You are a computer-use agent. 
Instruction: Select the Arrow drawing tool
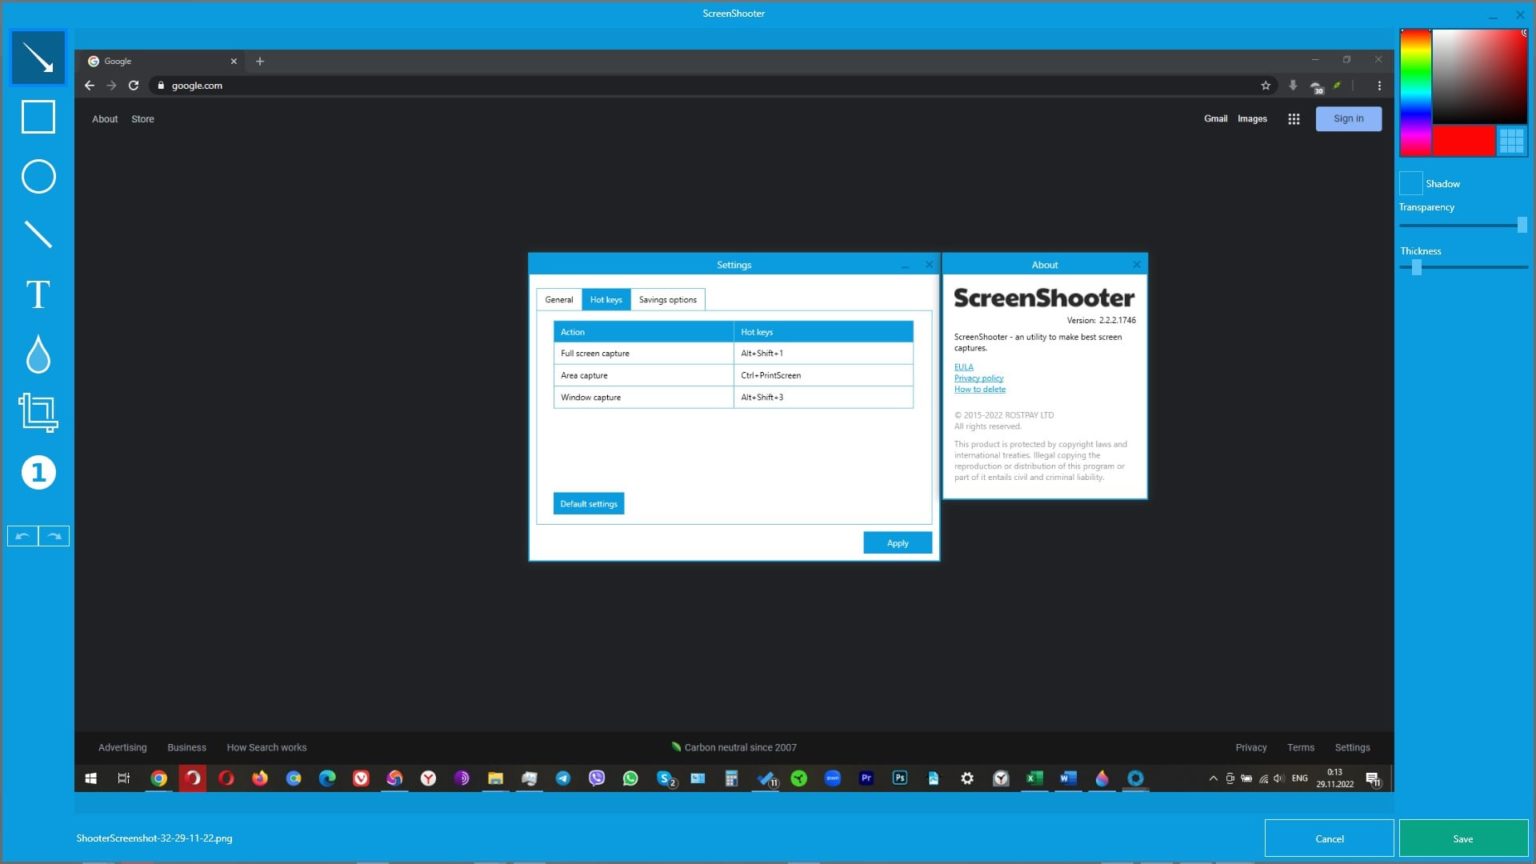coord(38,58)
